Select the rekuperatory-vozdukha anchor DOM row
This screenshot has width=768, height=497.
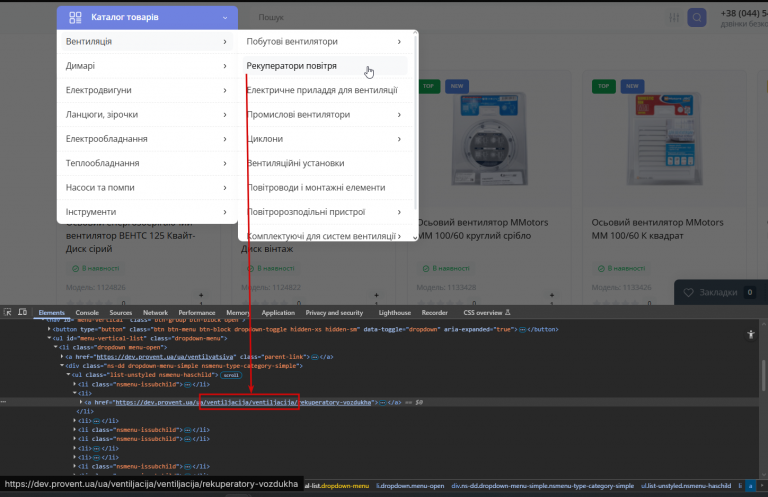pyautogui.click(x=382, y=402)
